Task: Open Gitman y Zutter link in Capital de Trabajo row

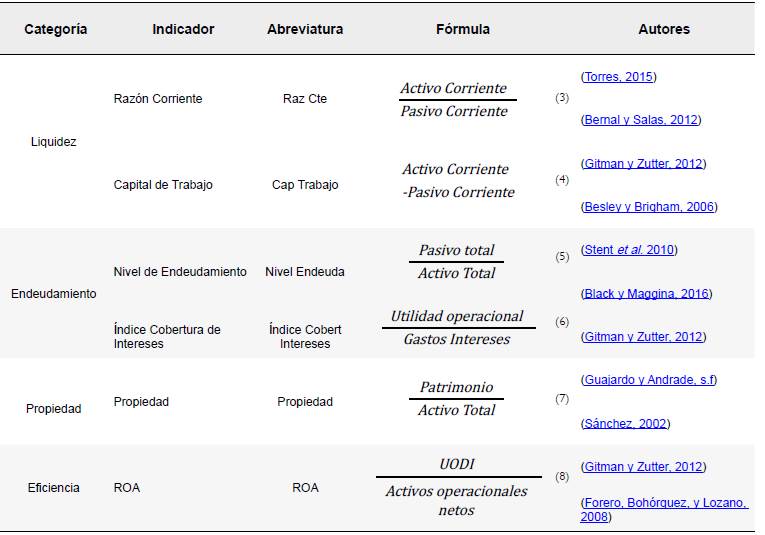Action: coord(643,163)
